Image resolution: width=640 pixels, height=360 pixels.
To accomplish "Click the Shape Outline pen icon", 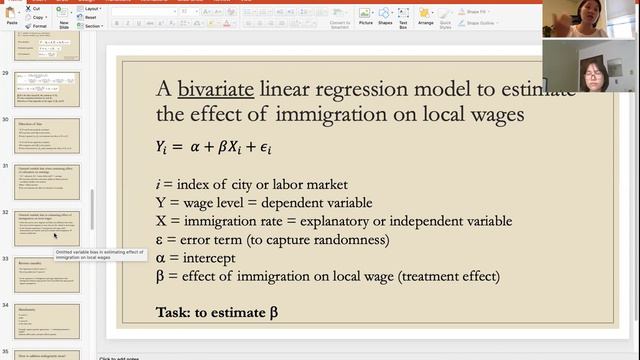I will tap(462, 23).
